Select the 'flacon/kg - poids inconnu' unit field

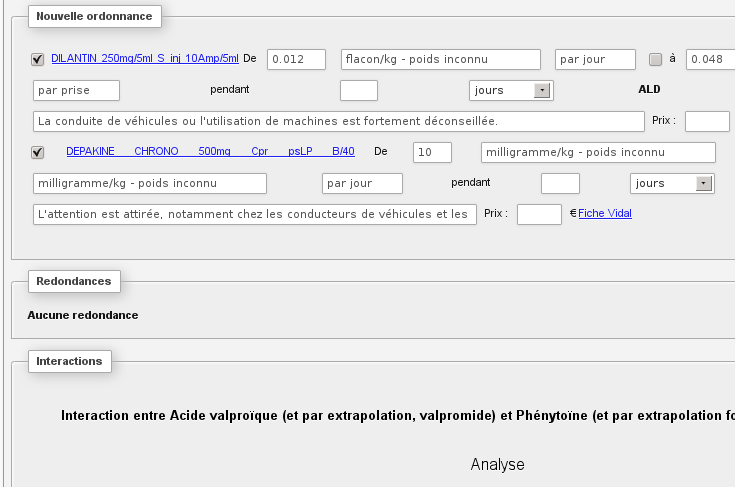click(440, 59)
